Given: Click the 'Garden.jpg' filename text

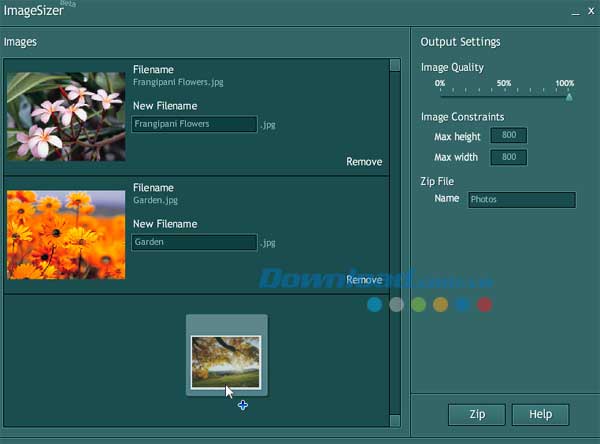Looking at the screenshot, I should [155, 200].
